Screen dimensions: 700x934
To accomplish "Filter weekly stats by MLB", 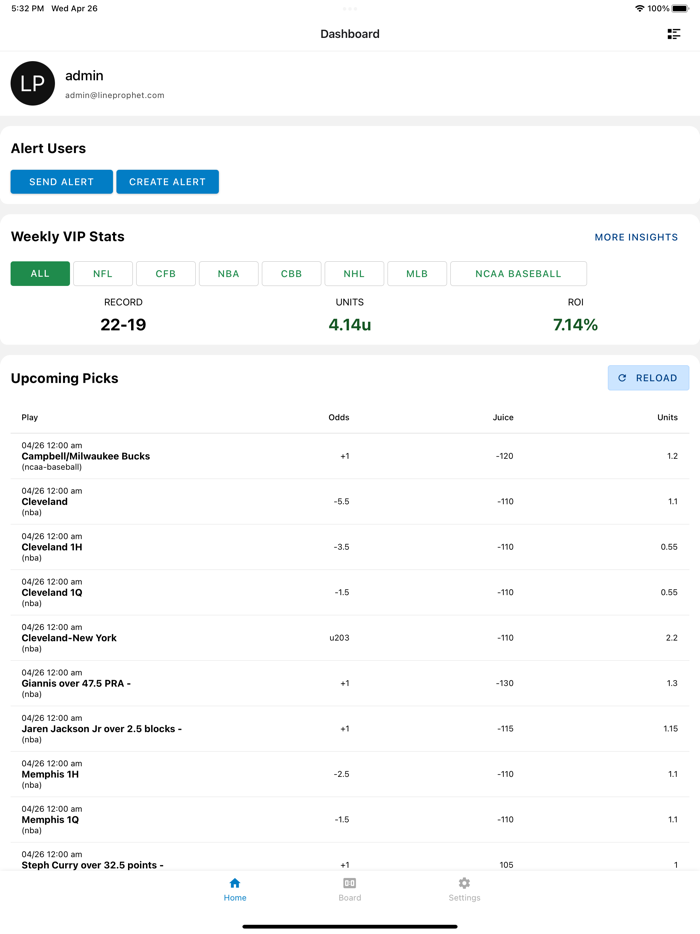I will (x=417, y=273).
